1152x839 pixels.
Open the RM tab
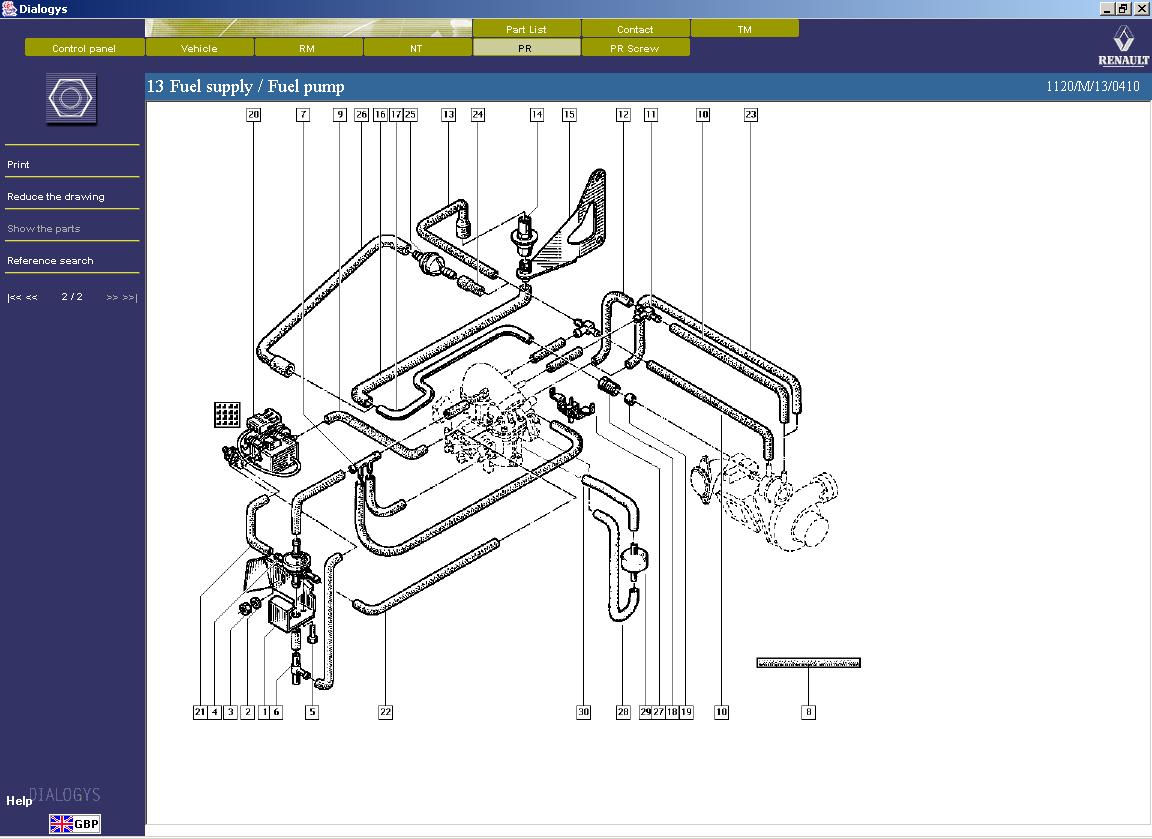point(308,48)
